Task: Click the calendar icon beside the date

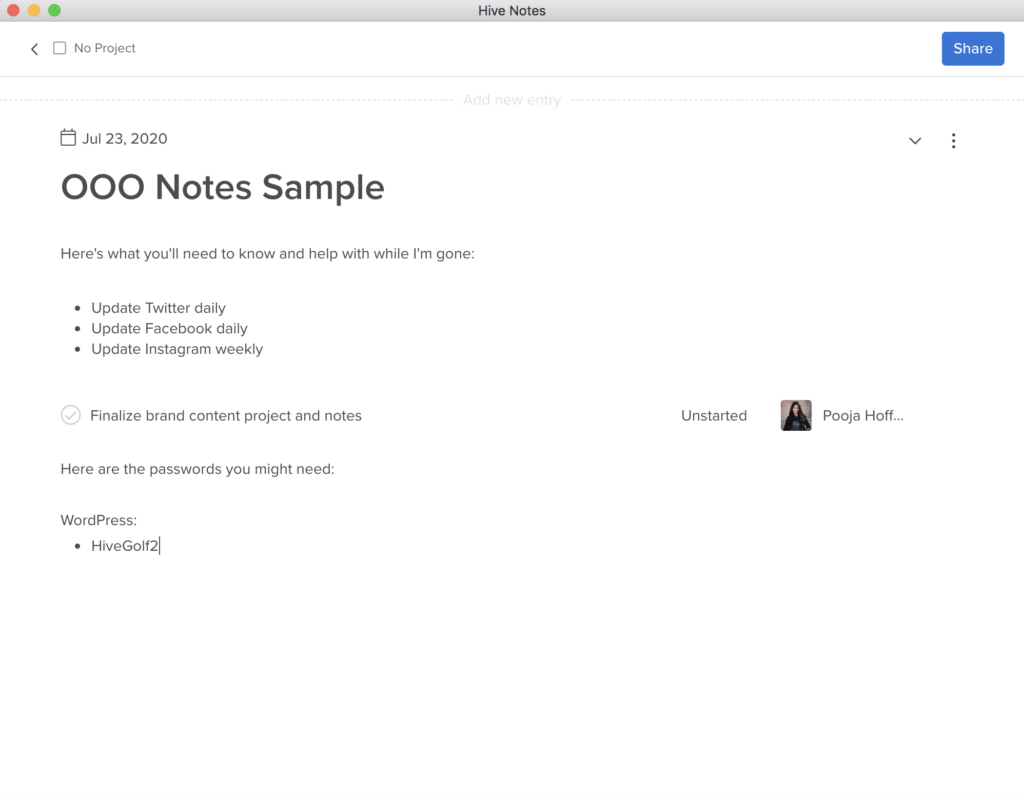Action: [x=68, y=138]
